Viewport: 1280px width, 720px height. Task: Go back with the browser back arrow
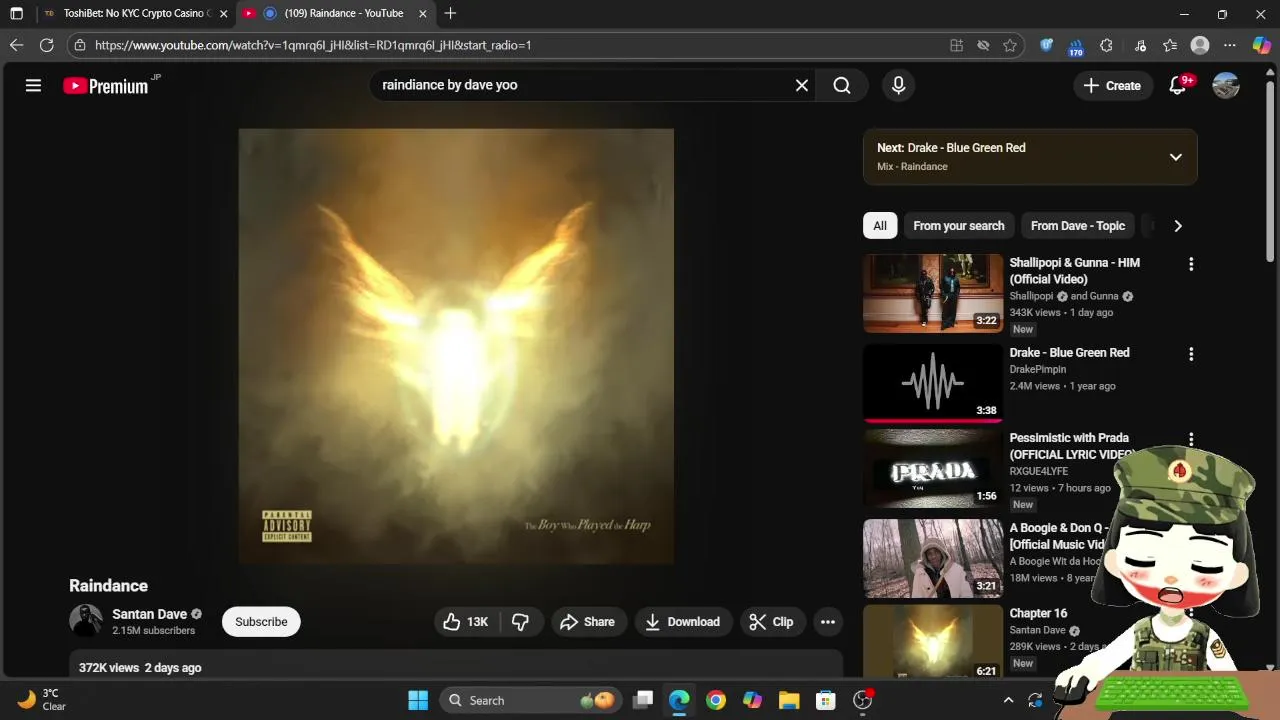point(16,45)
